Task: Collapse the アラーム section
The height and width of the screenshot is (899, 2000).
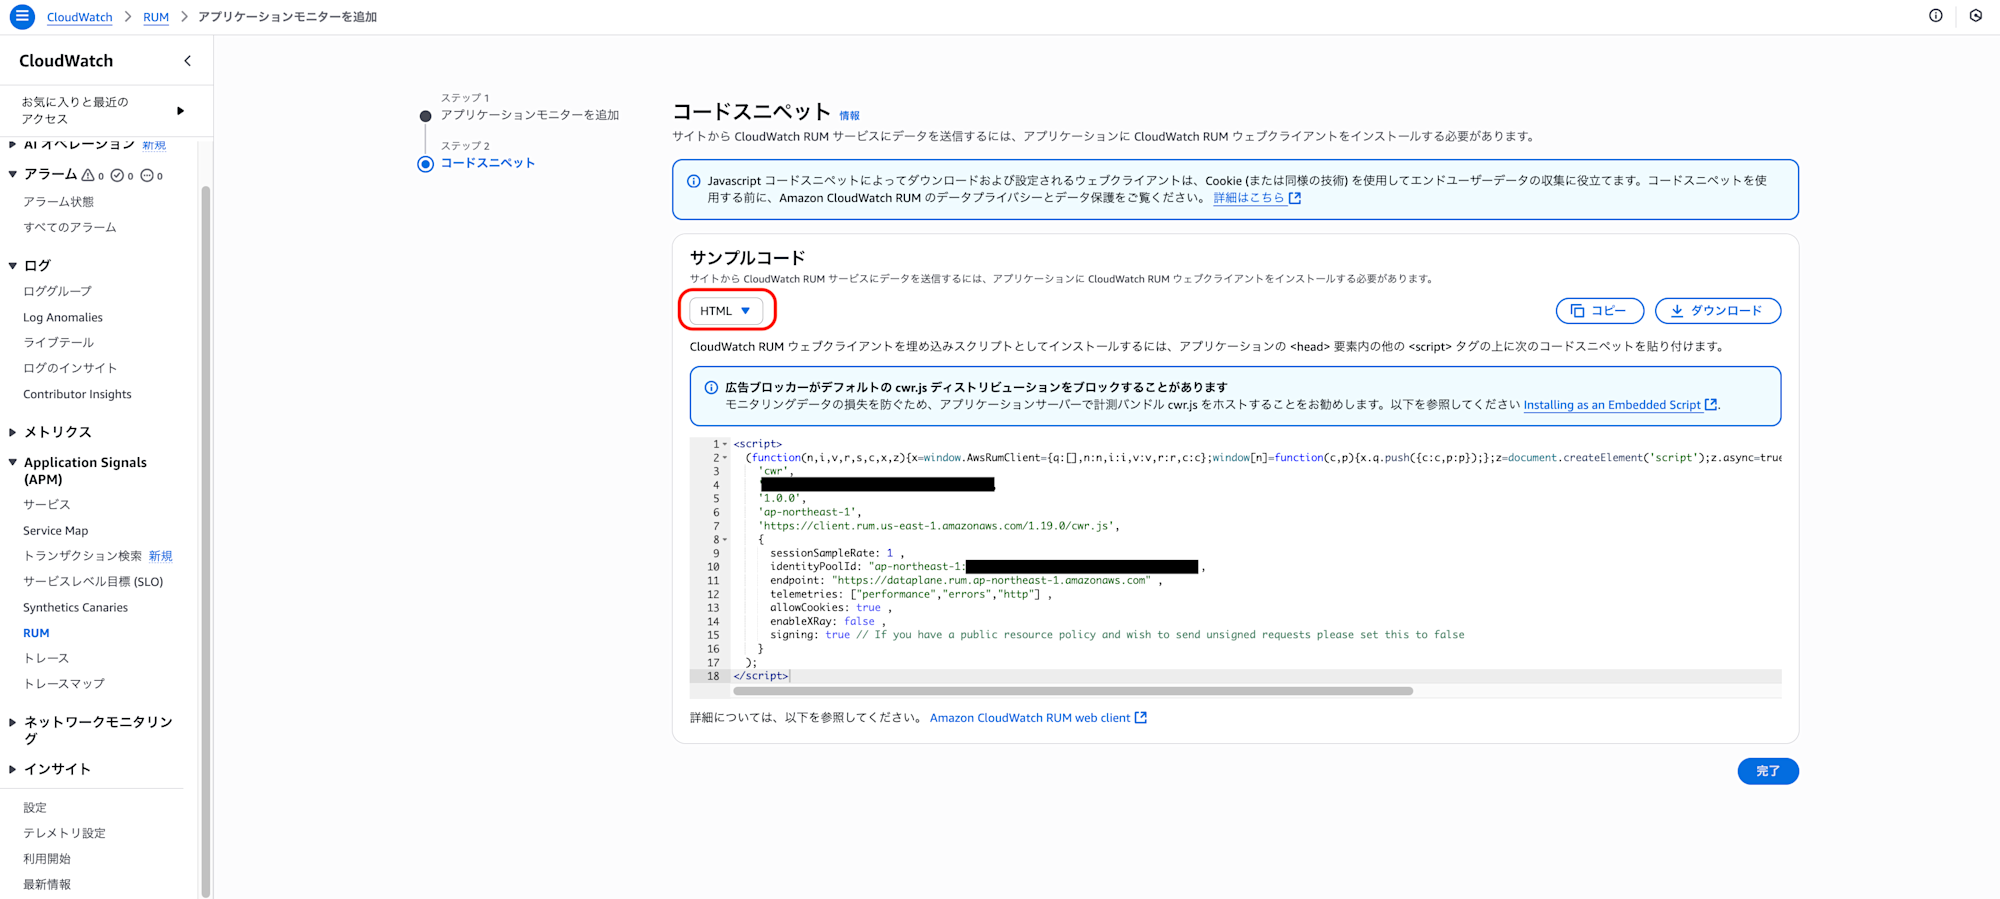Action: click(12, 174)
